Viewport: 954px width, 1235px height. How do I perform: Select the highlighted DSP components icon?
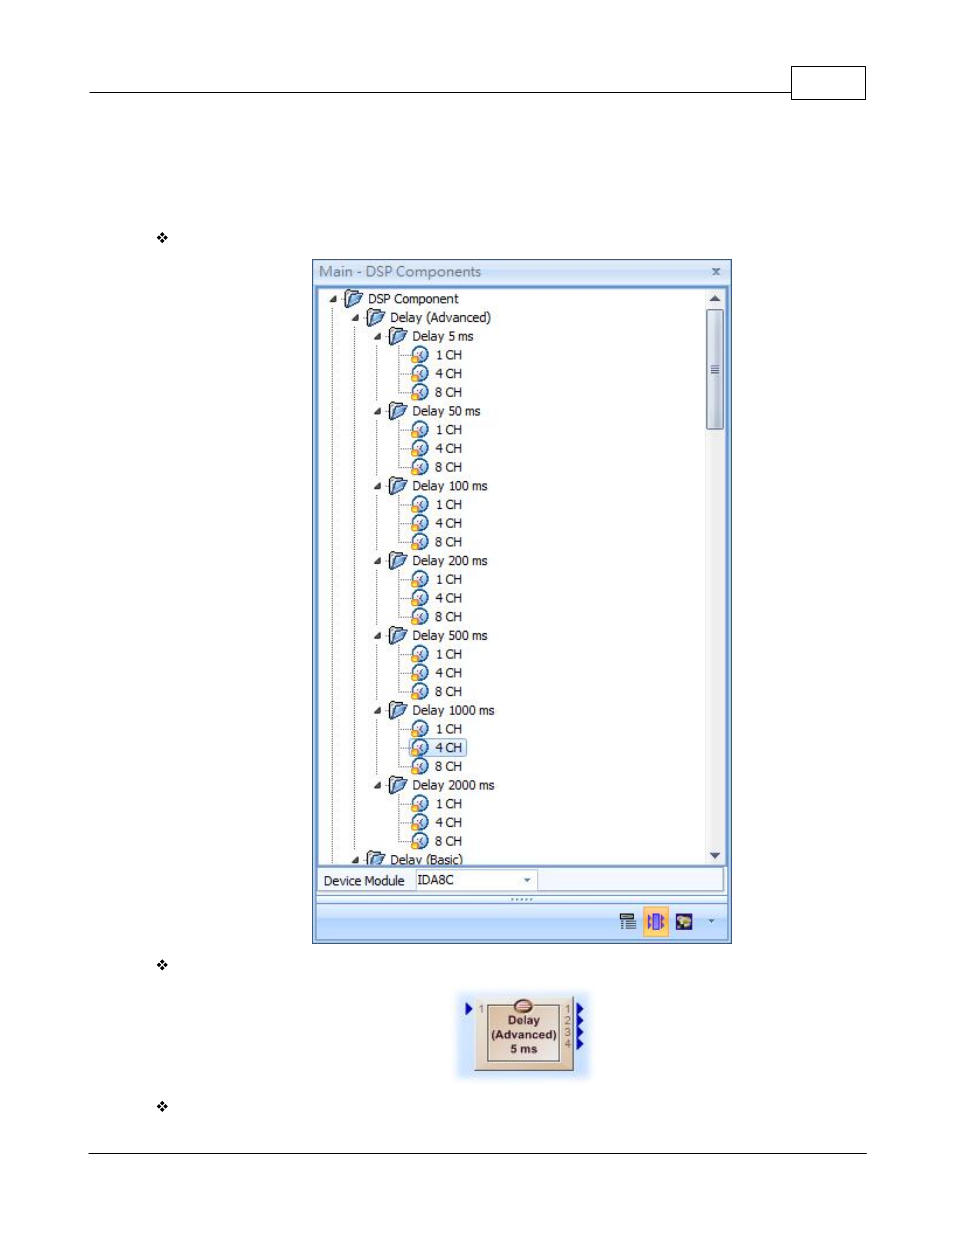coord(655,921)
